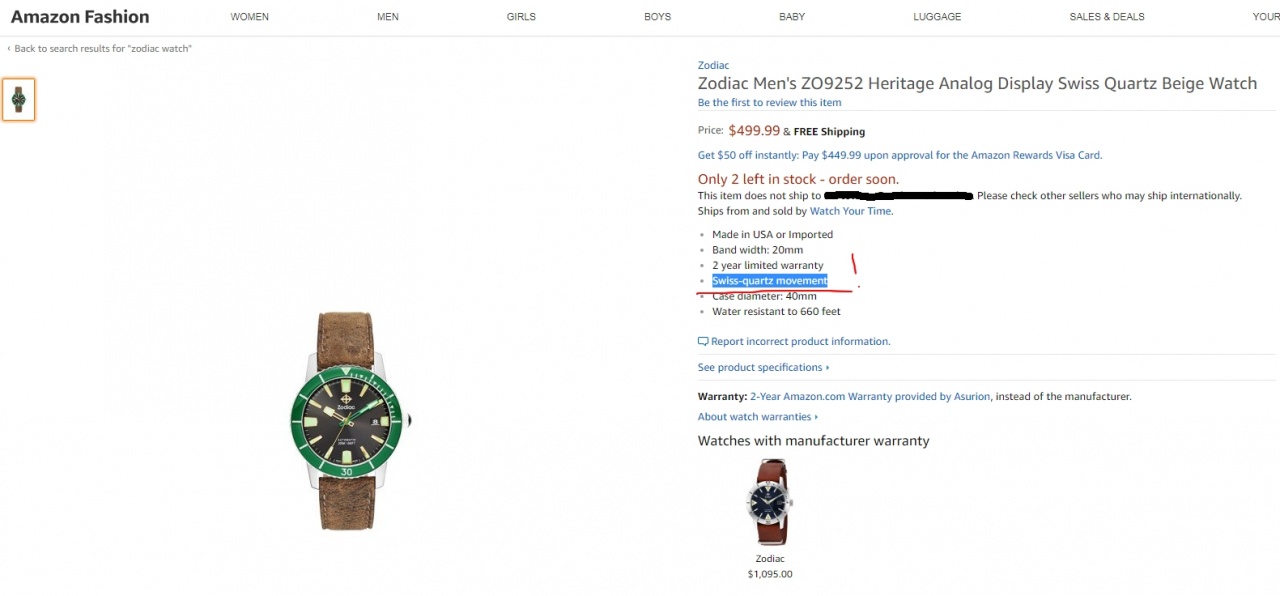Open the blue Zodiac watch image
This screenshot has height=596, width=1280.
click(769, 502)
